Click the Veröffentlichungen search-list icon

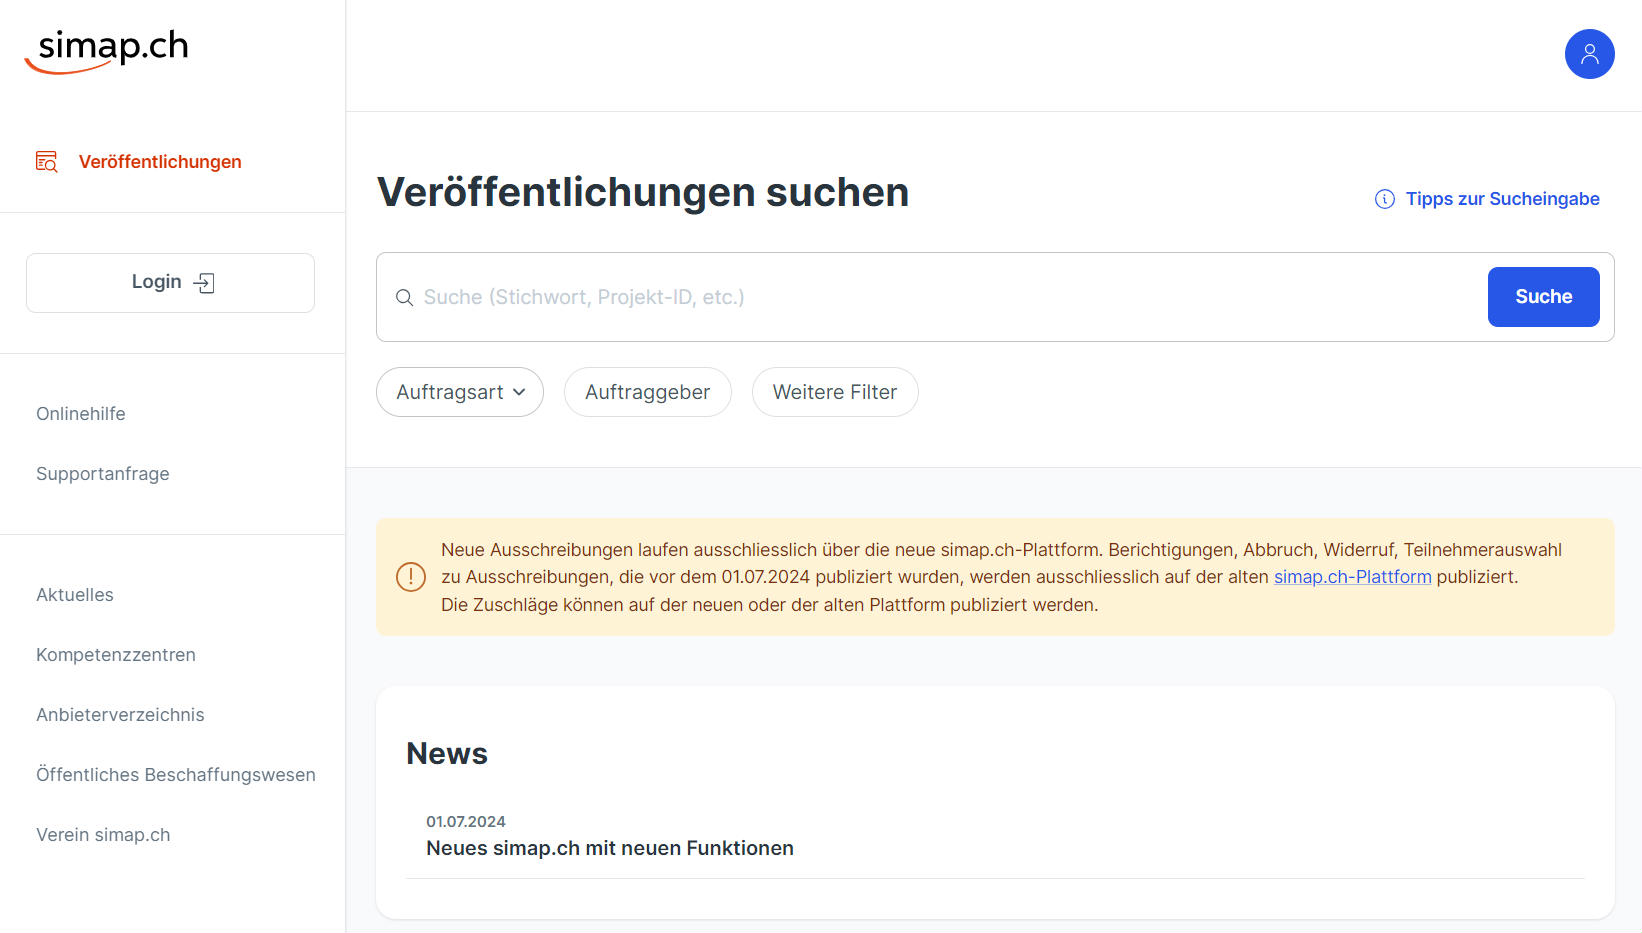(47, 162)
